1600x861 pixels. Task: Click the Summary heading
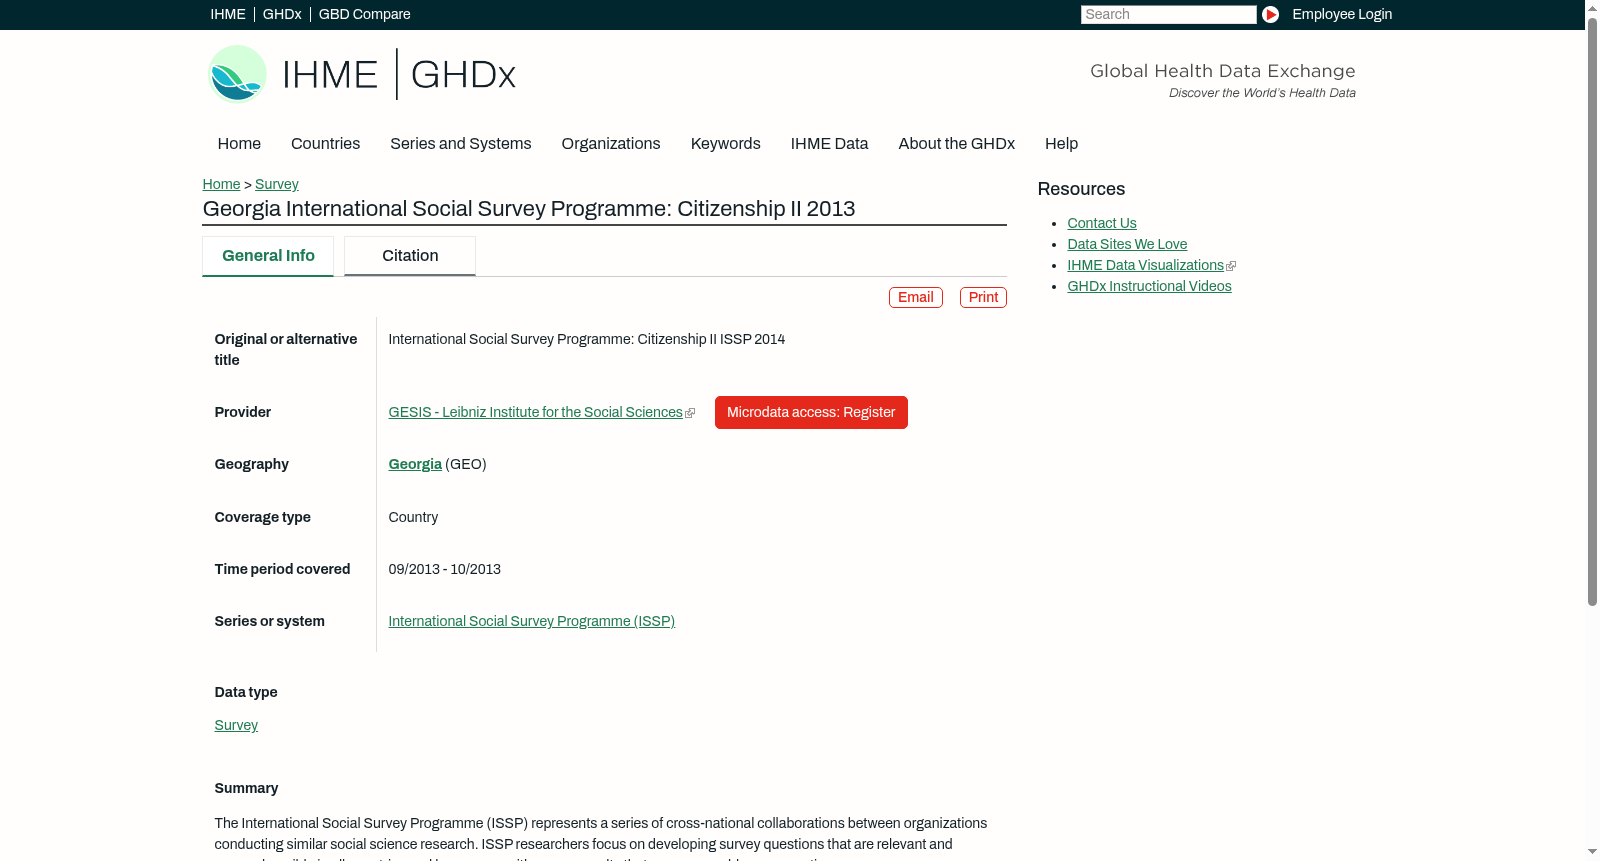[246, 788]
